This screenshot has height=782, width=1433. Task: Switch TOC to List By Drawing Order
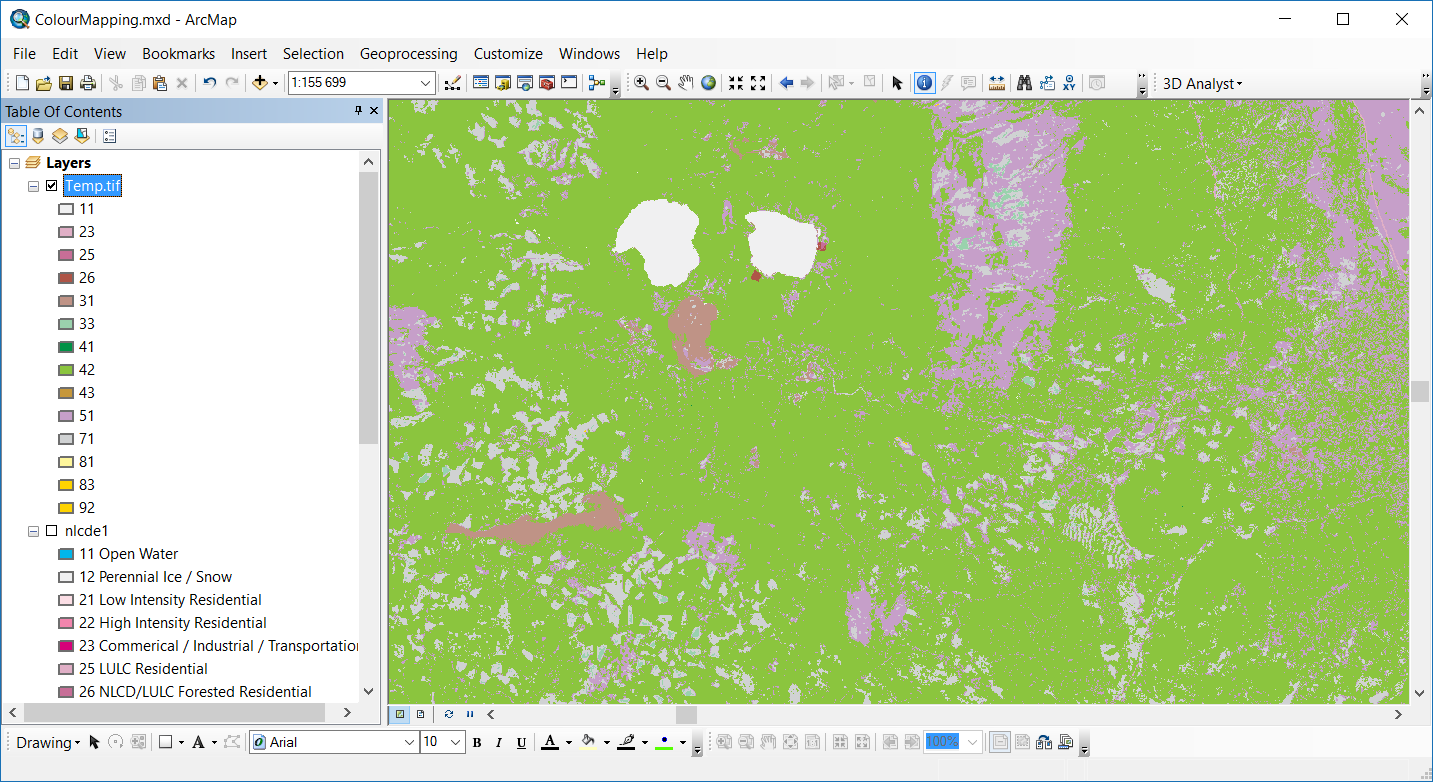pyautogui.click(x=16, y=136)
